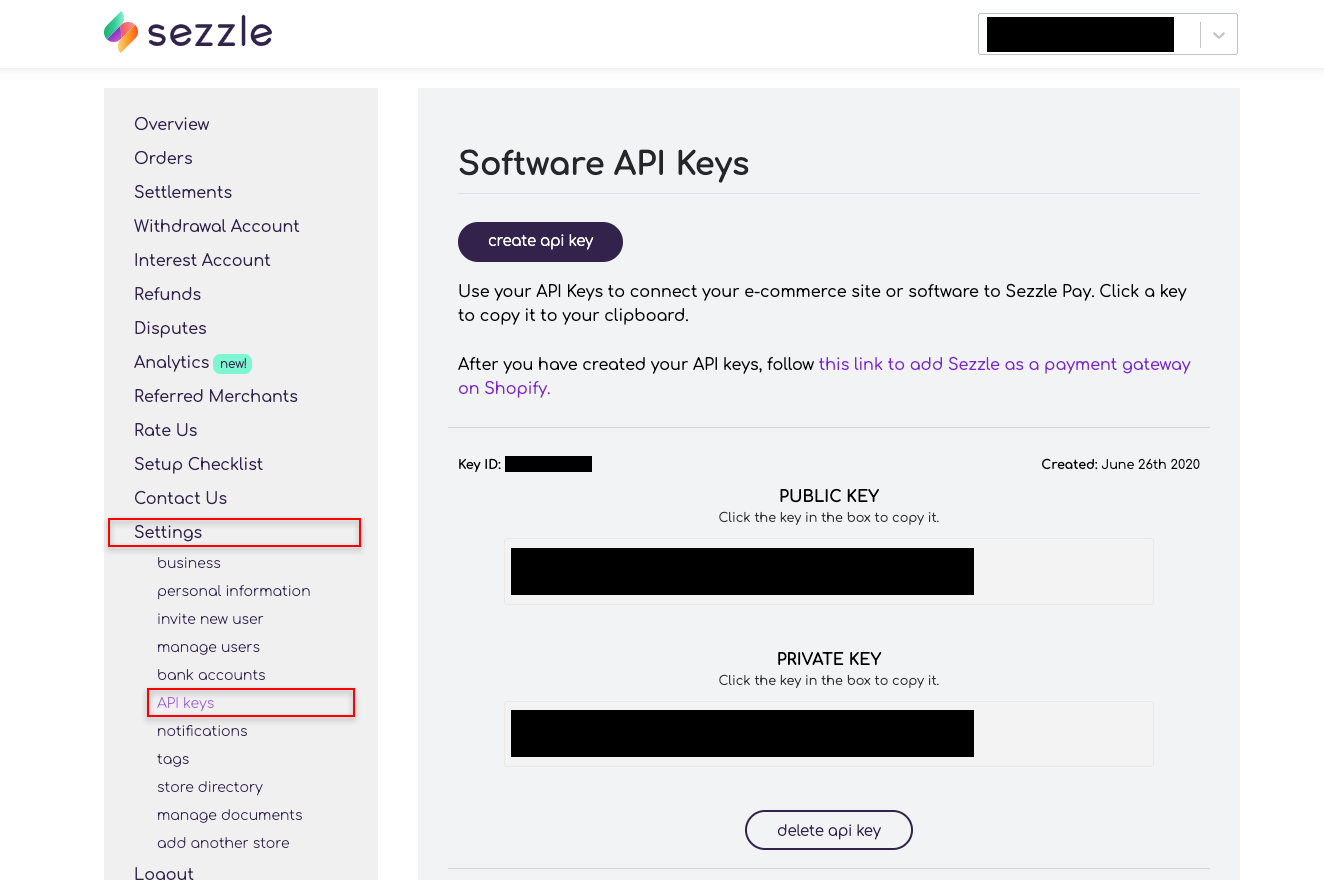Go to bank accounts settings
The height and width of the screenshot is (880, 1324).
point(211,675)
